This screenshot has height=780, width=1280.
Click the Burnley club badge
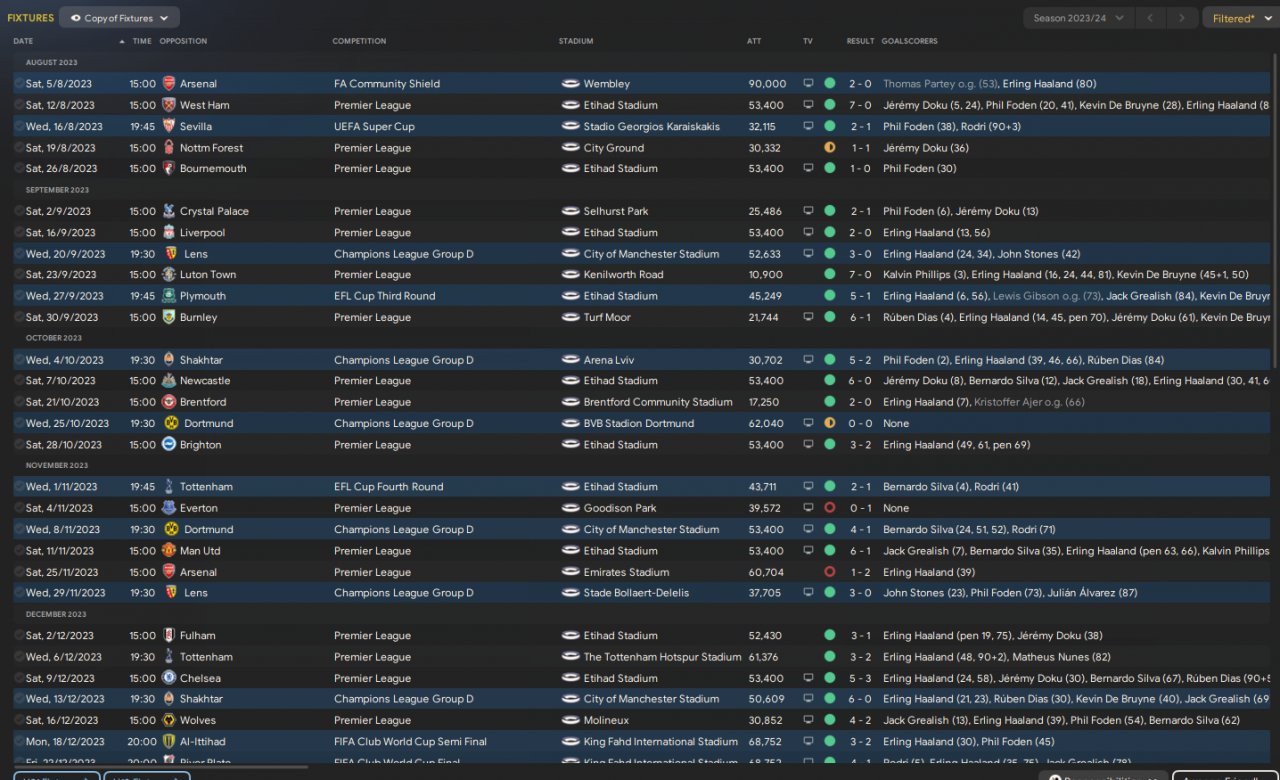tap(168, 317)
